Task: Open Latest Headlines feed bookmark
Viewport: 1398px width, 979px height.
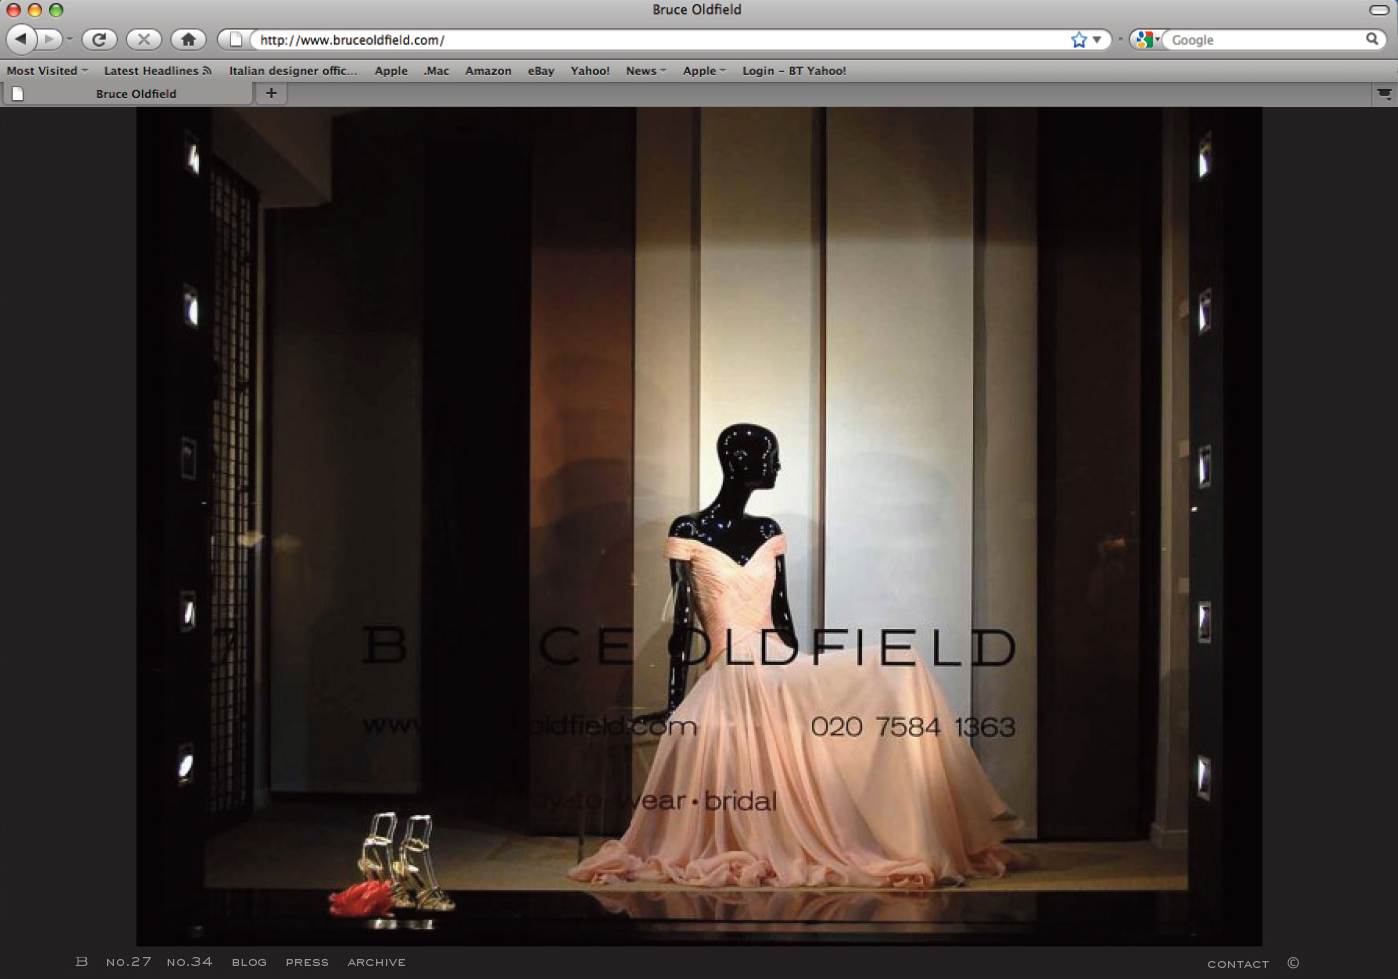Action: point(158,71)
